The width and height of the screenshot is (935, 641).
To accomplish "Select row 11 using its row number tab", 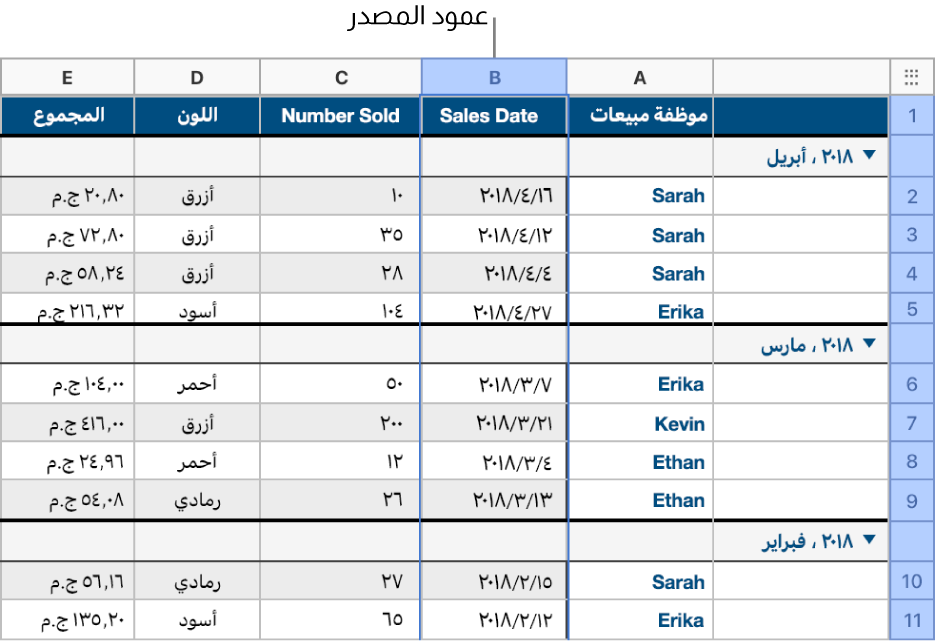I will coord(911,620).
